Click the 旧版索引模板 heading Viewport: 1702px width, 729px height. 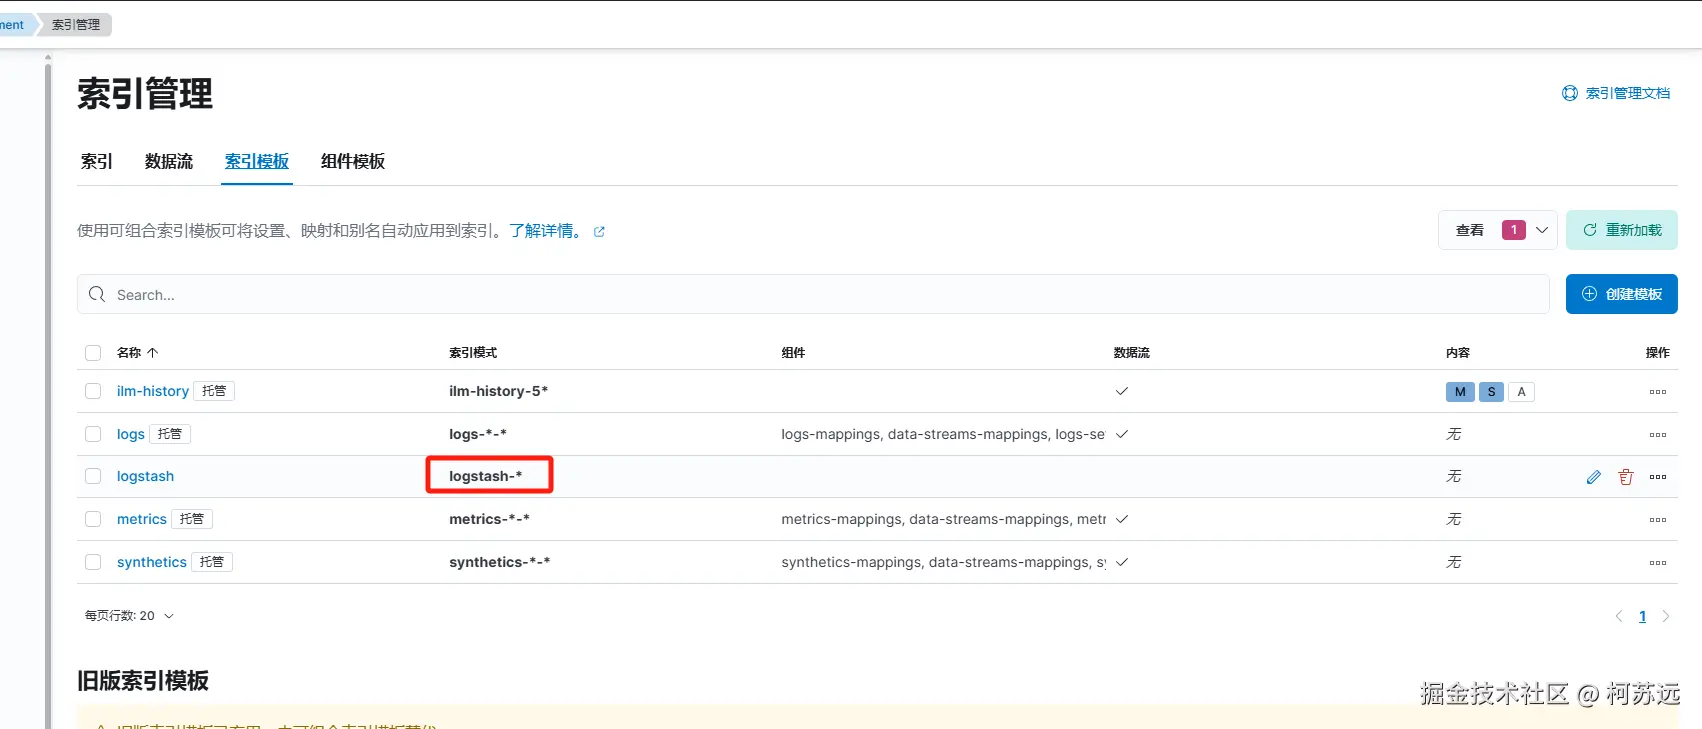[x=143, y=681]
